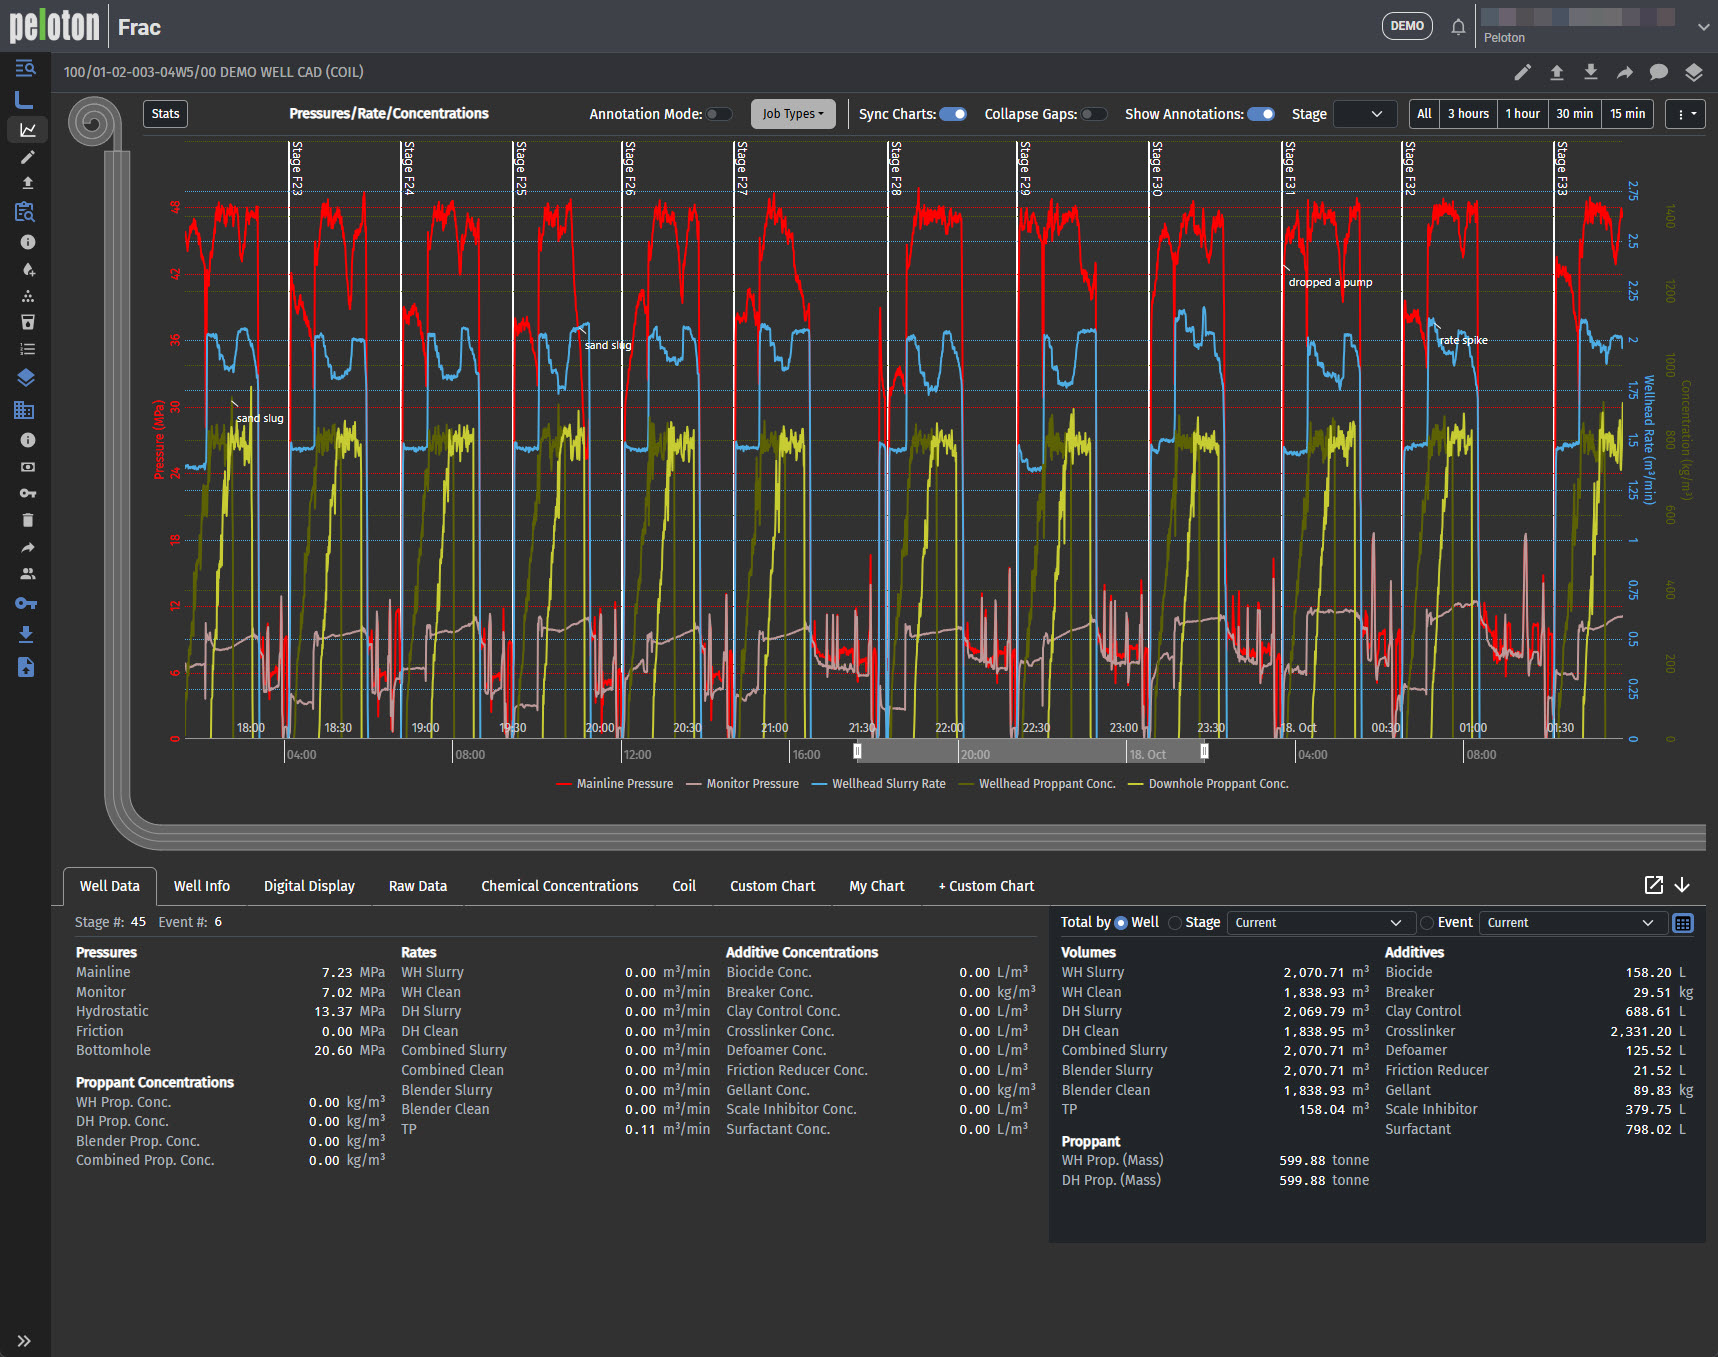The image size is (1718, 1357).
Task: Click the table grid icon beside Event dropdown
Action: pyautogui.click(x=1683, y=923)
